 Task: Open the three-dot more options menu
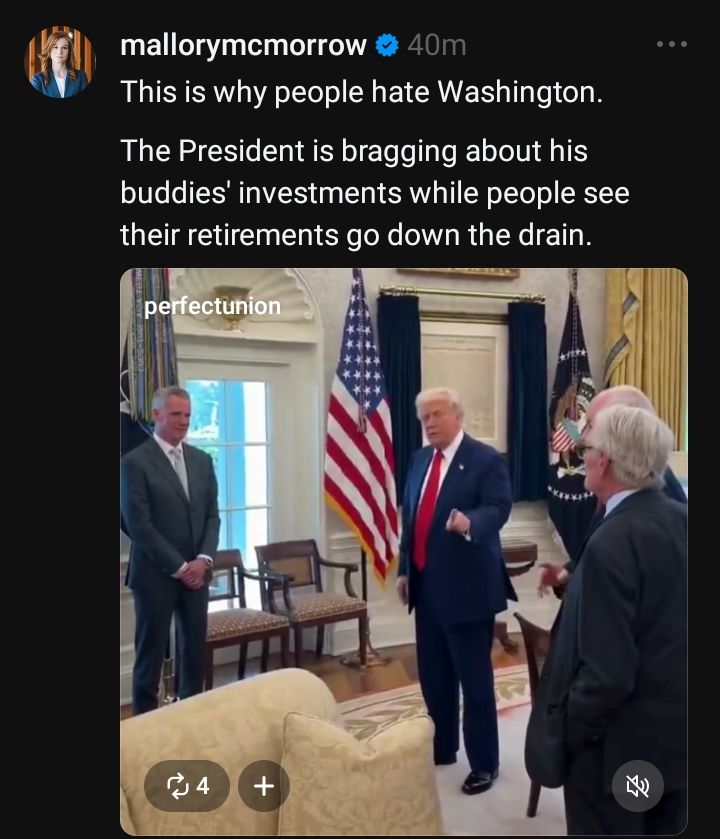point(672,44)
